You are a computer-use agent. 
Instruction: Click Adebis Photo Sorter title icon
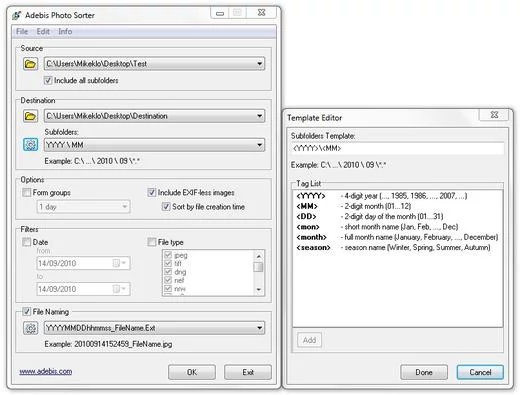tap(17, 15)
